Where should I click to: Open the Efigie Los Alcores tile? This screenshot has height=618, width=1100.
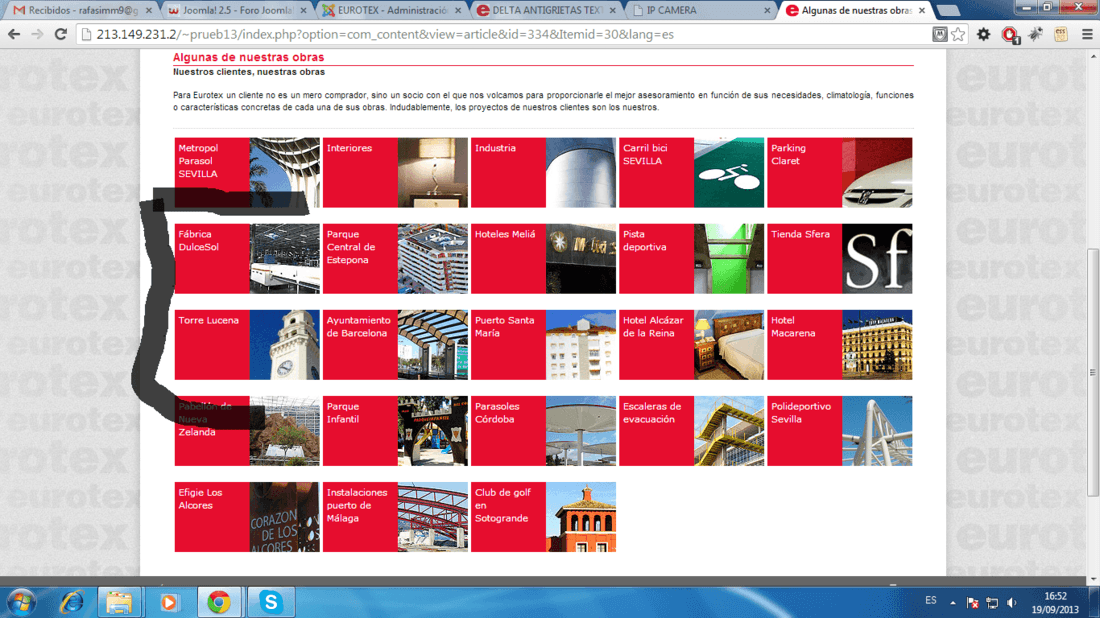tap(247, 517)
